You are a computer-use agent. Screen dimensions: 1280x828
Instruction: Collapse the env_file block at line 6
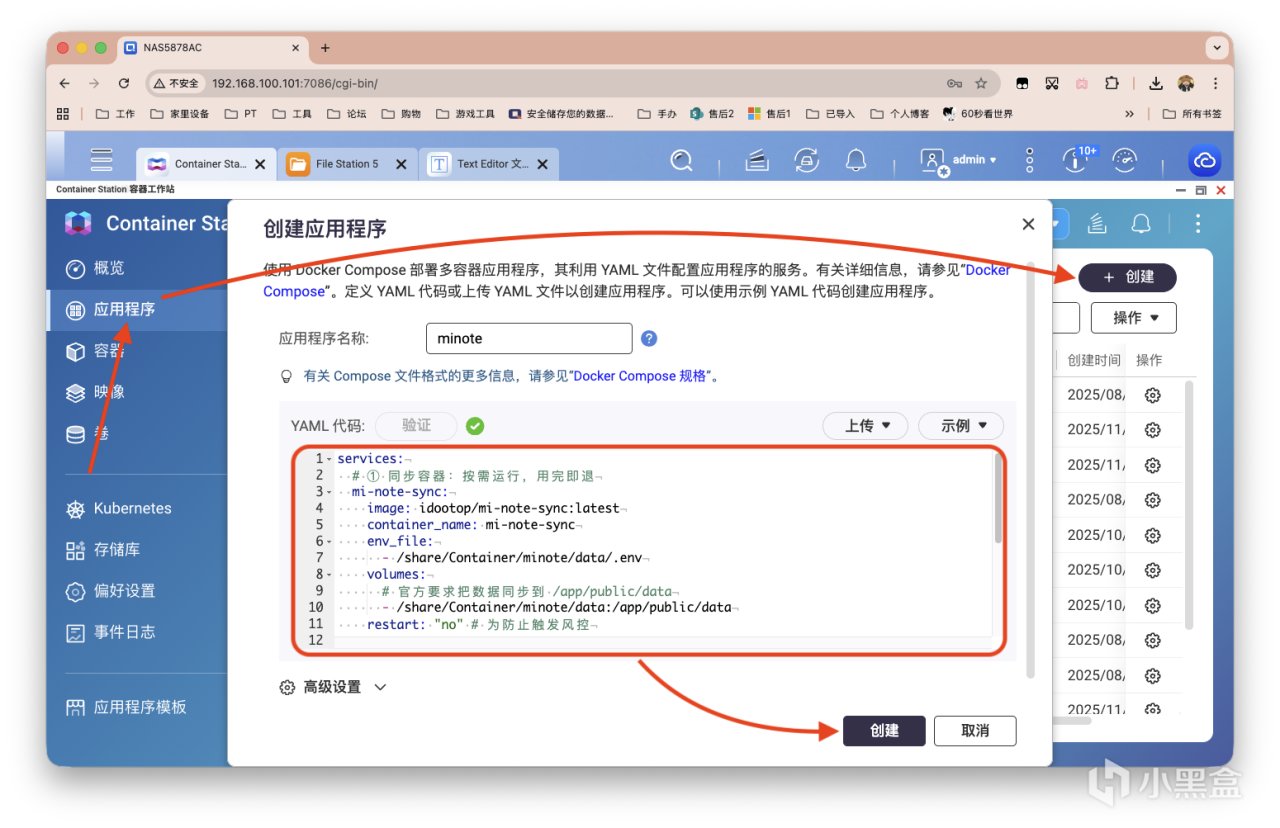coord(330,541)
